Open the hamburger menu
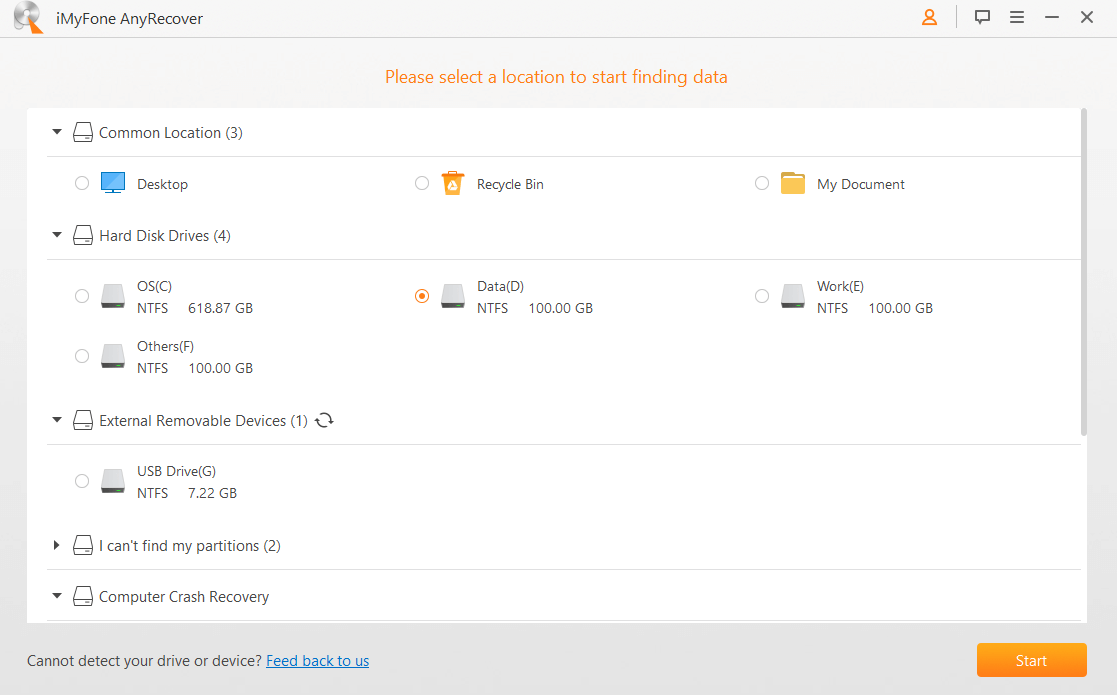This screenshot has height=695, width=1117. click(1017, 17)
